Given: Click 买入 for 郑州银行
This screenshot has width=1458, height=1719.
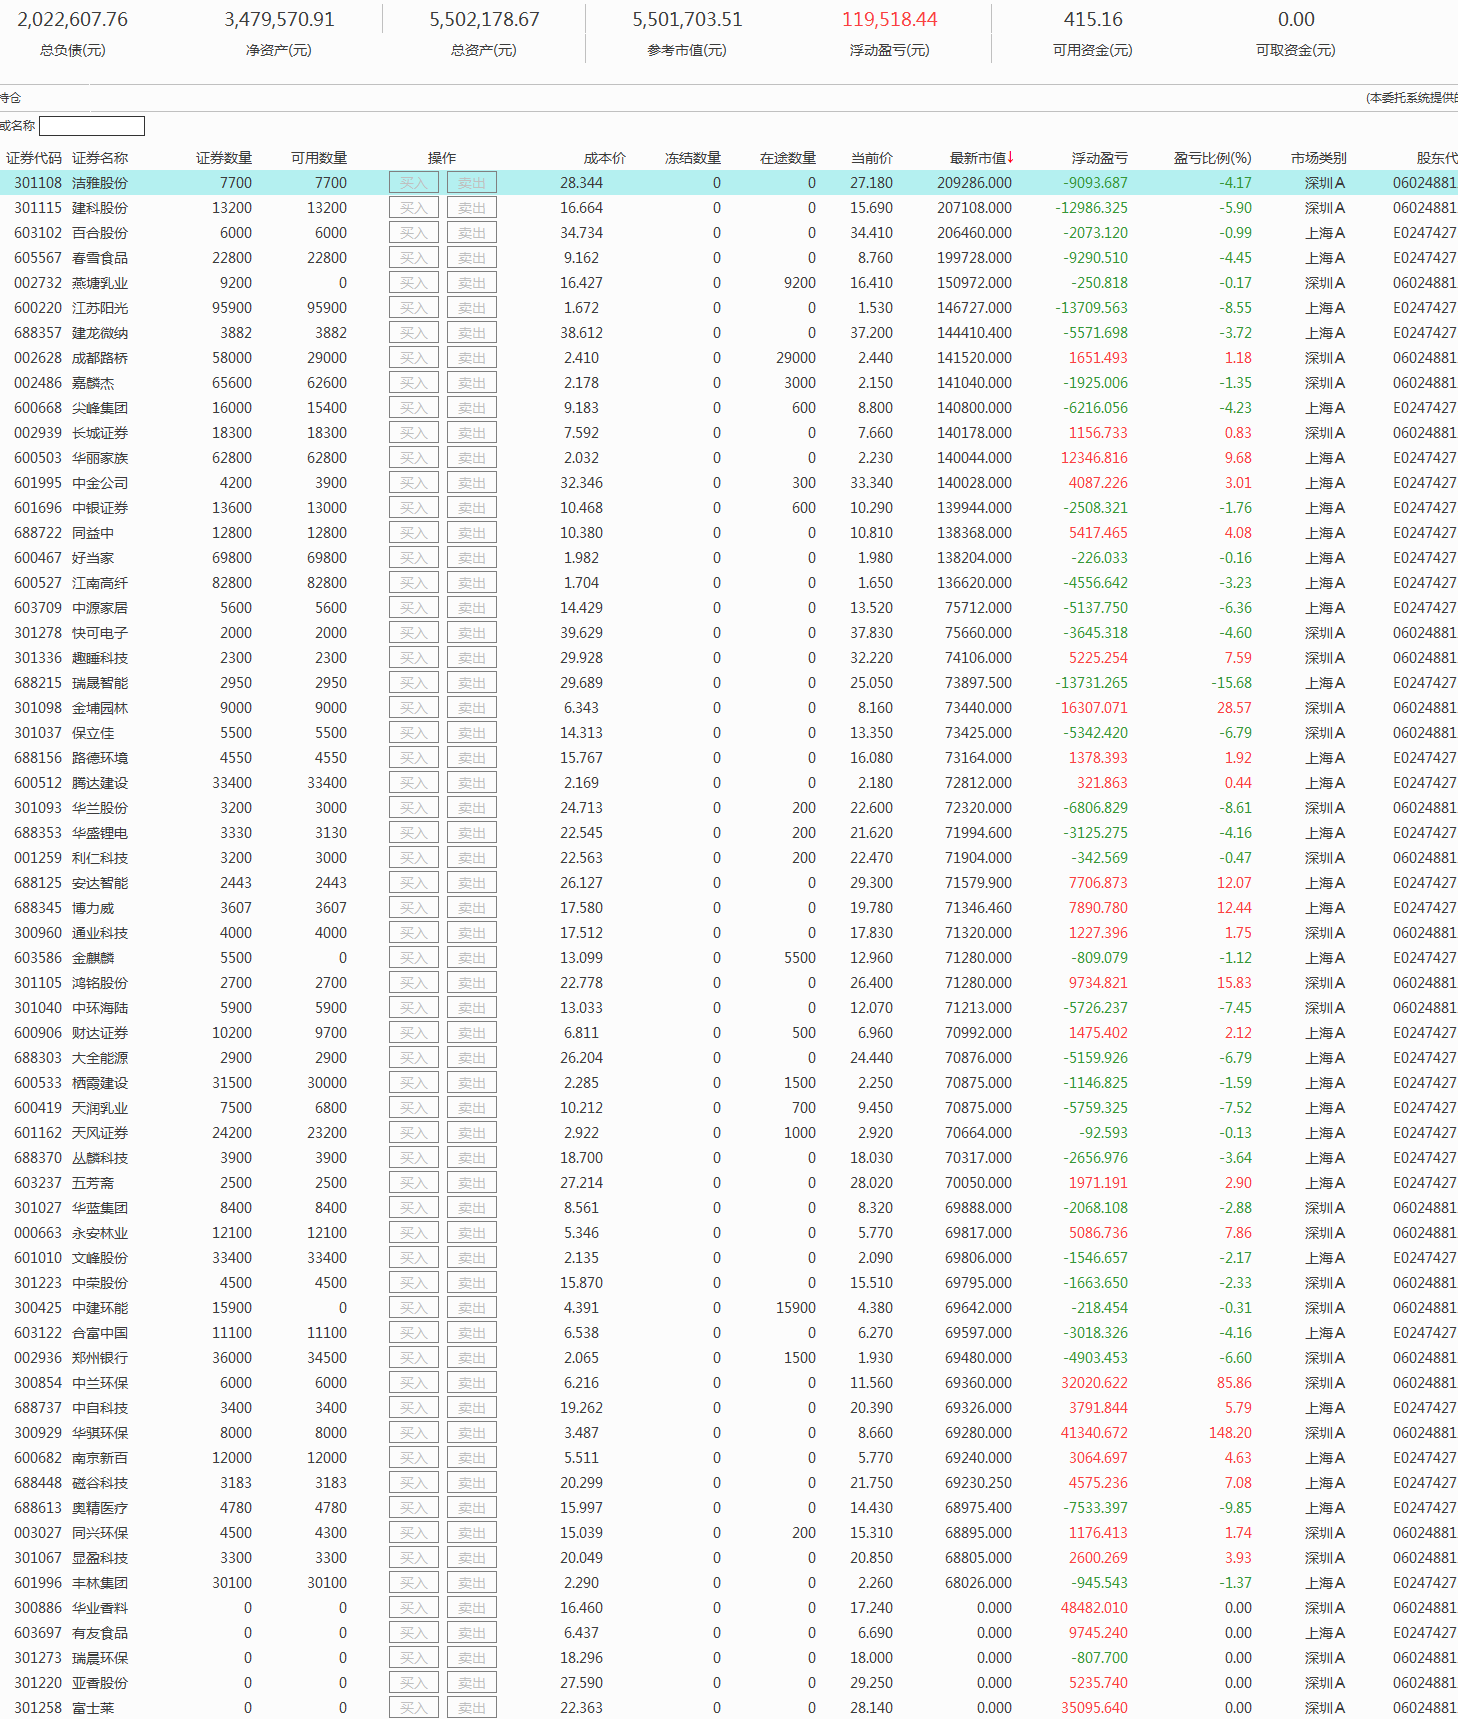Looking at the screenshot, I should click(x=414, y=1358).
